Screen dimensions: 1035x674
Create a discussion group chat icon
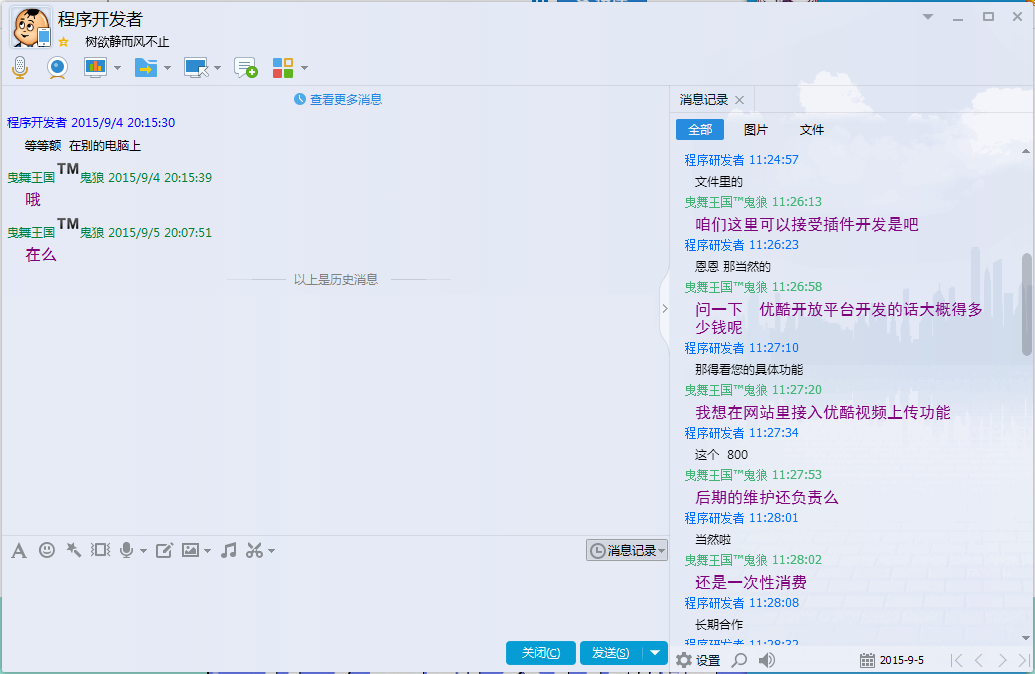246,67
